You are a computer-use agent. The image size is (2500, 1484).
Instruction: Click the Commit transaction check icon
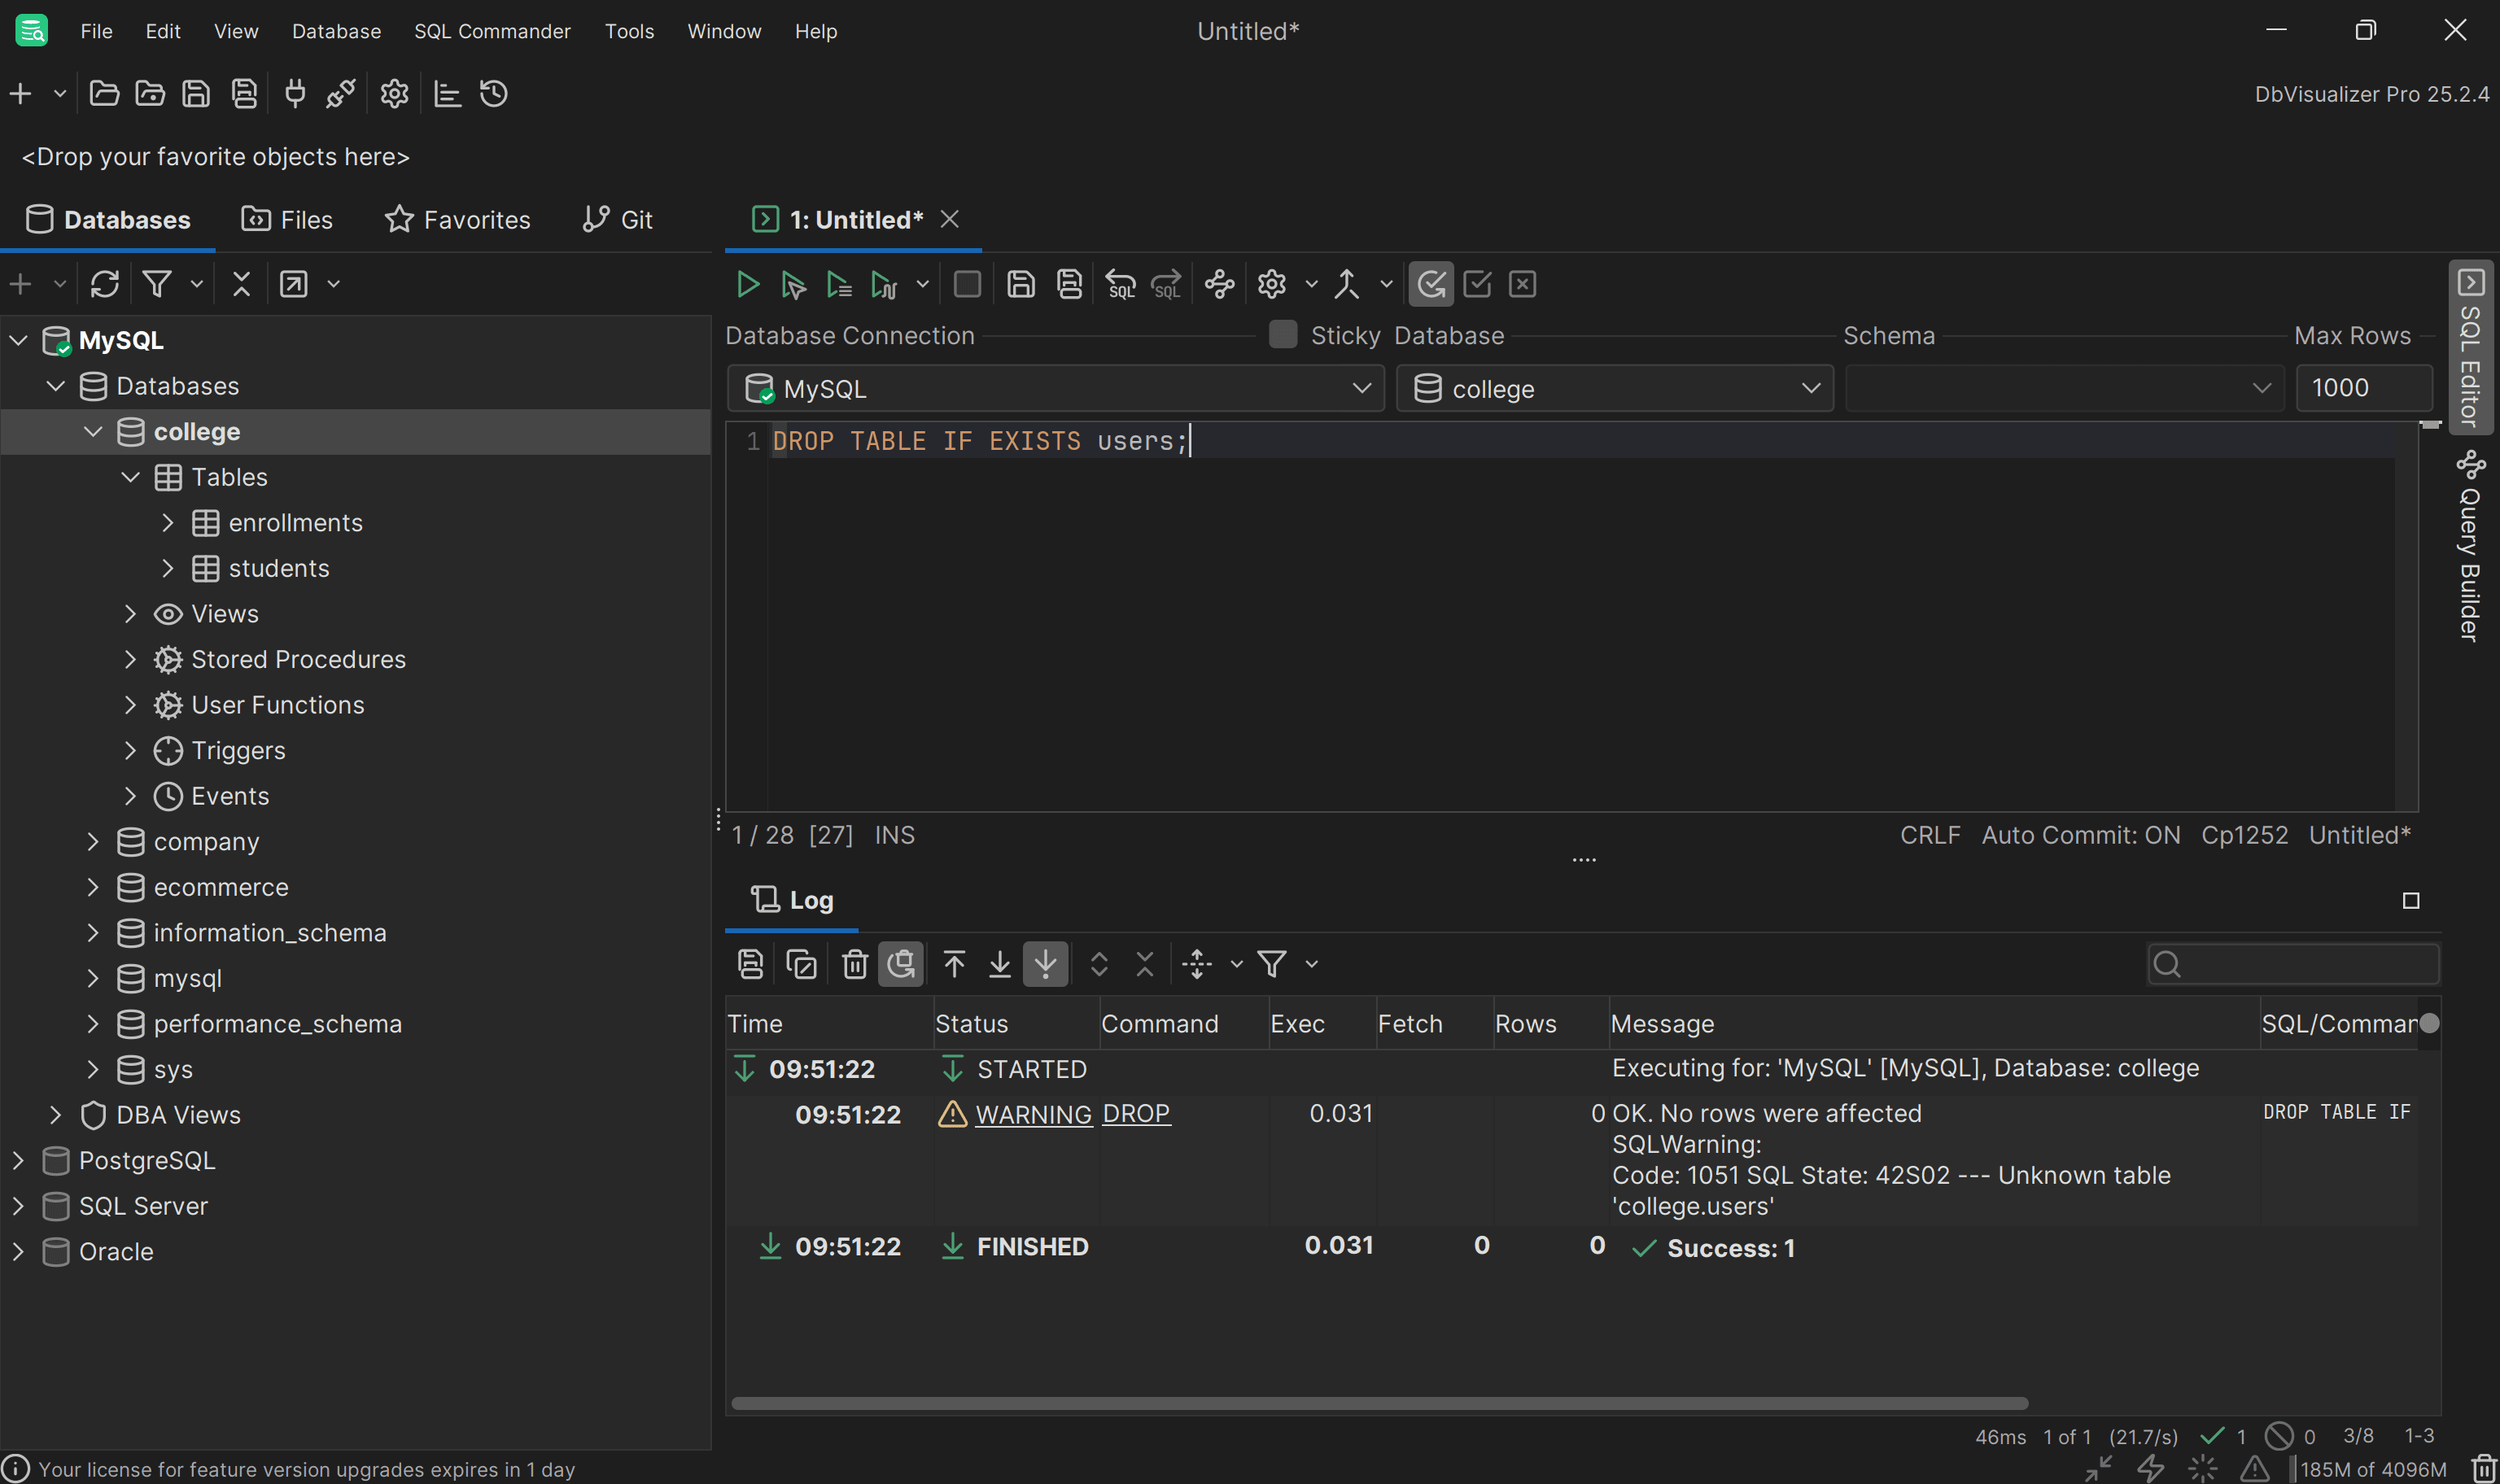click(x=1477, y=285)
